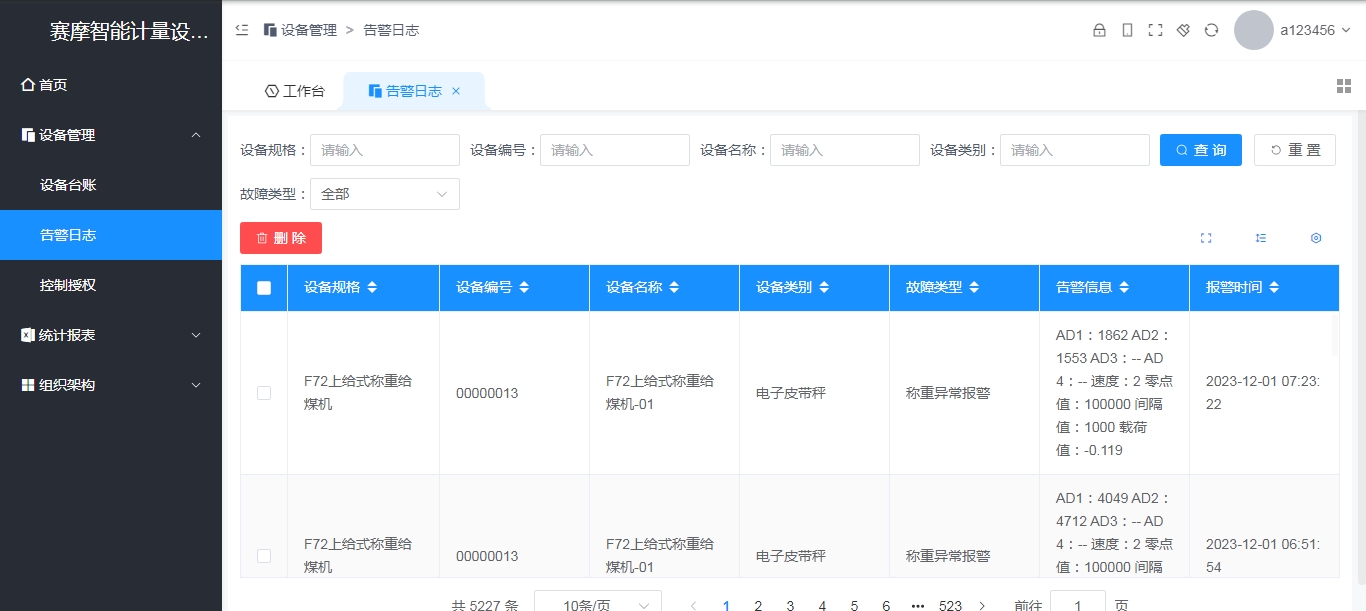This screenshot has width=1366, height=611.
Task: Enter fullscreen mode from the top toolbar
Action: 1155,30
